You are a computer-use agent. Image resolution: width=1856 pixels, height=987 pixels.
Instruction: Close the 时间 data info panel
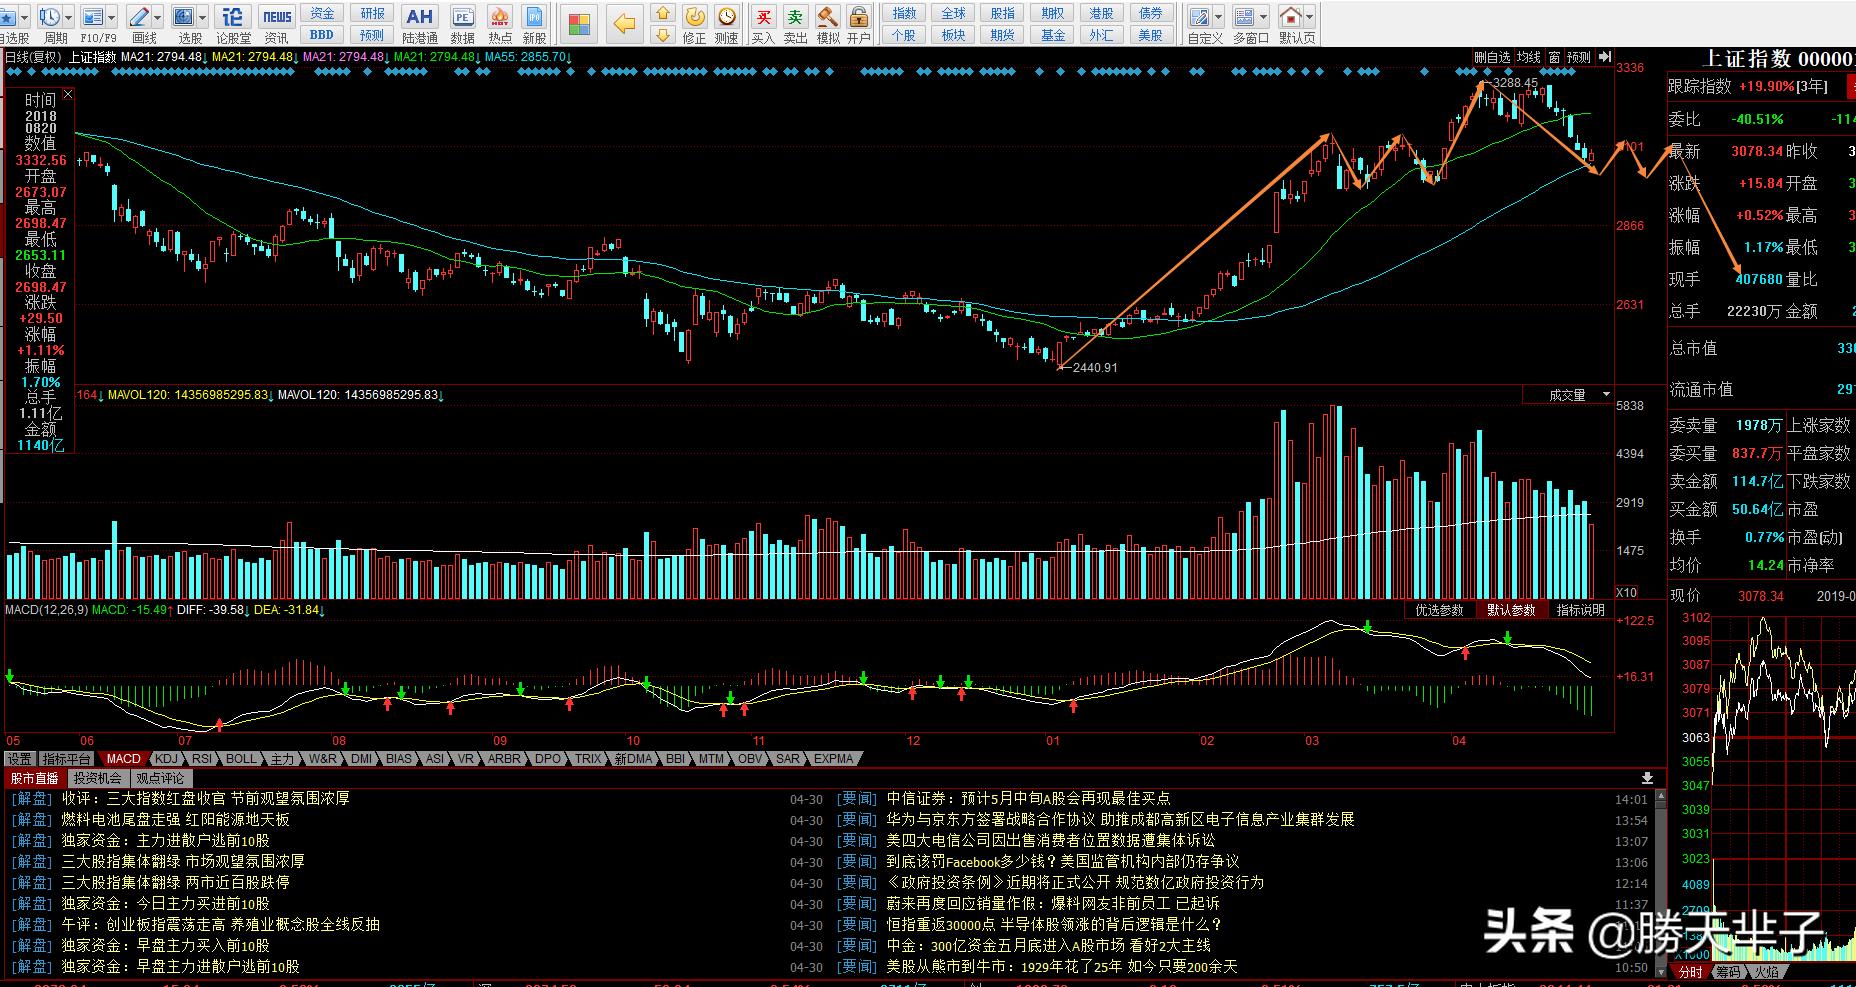click(68, 94)
